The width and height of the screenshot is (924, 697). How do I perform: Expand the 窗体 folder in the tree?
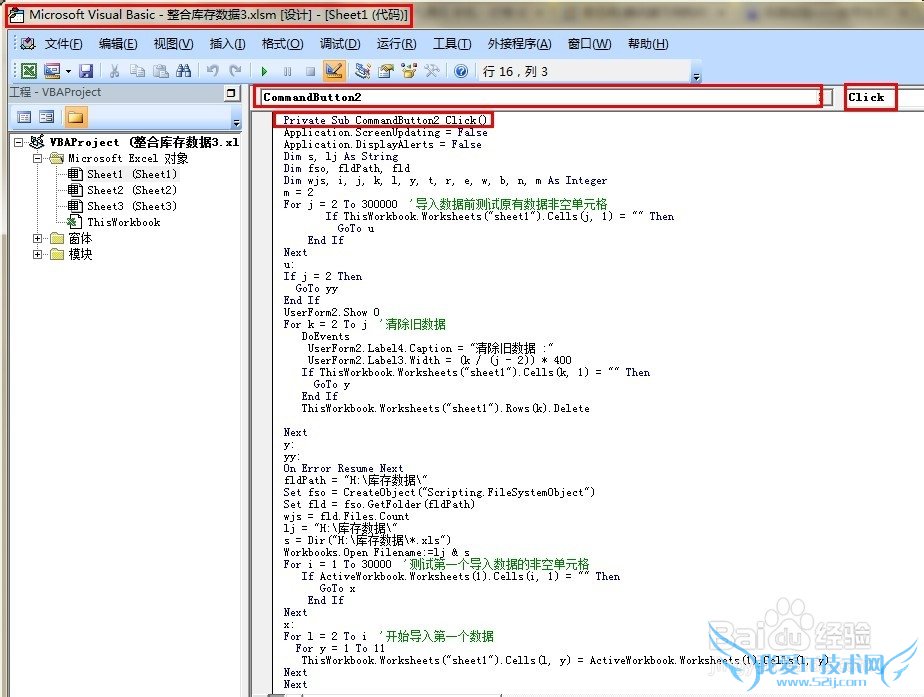point(38,238)
